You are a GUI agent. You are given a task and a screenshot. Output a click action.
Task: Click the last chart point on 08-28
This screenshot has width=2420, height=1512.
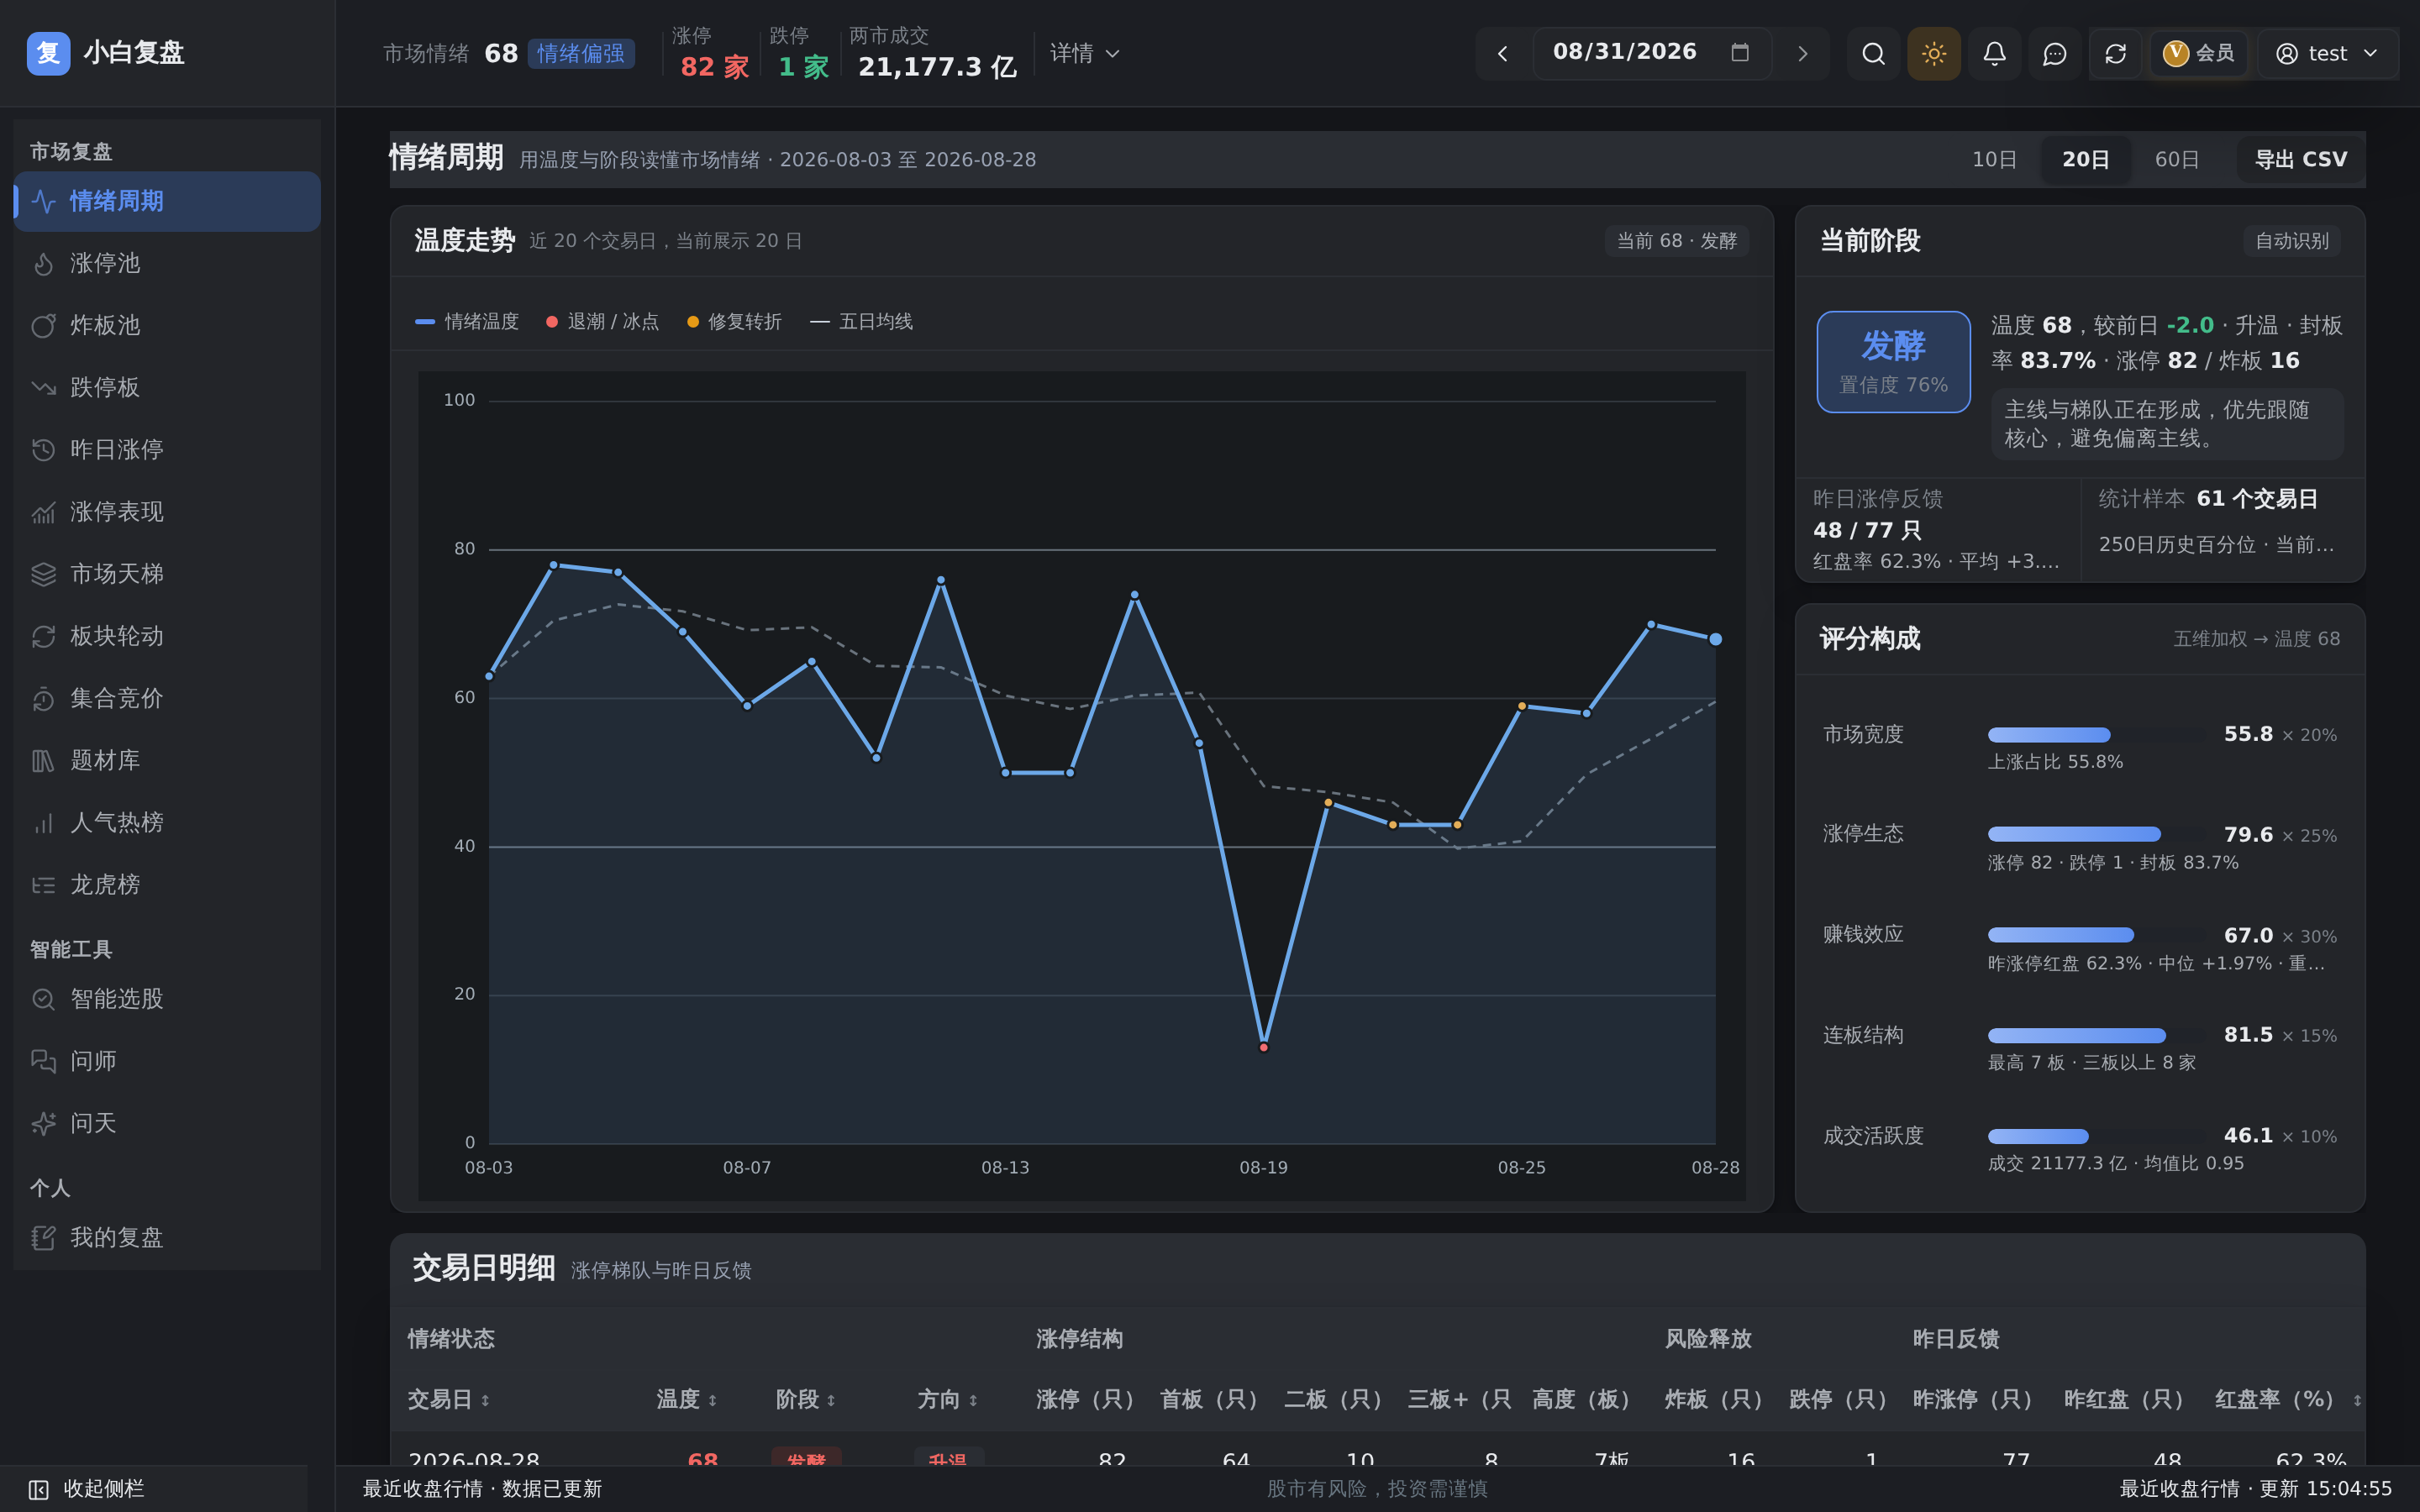coord(1715,639)
